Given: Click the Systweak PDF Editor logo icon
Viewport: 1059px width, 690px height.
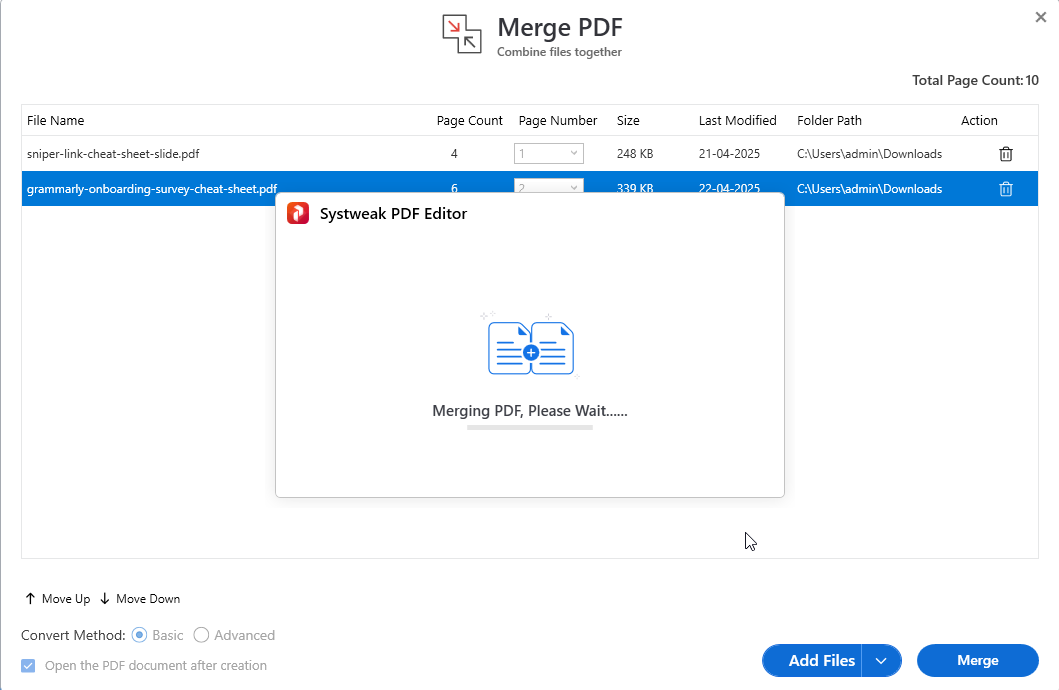Looking at the screenshot, I should pos(298,213).
